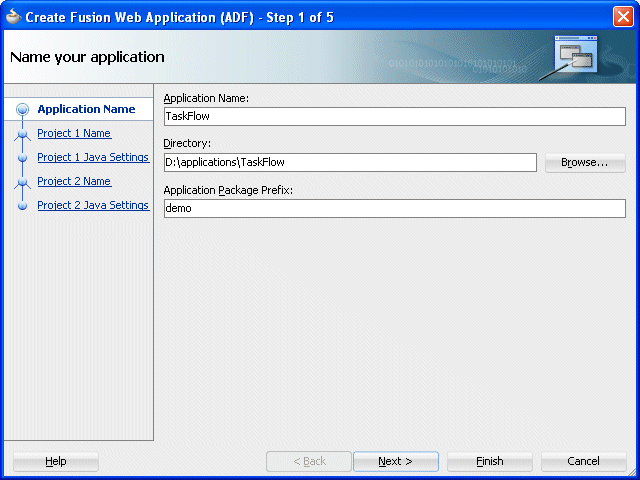Select the Application Name step label
Viewport: 640px width, 480px height.
click(86, 109)
